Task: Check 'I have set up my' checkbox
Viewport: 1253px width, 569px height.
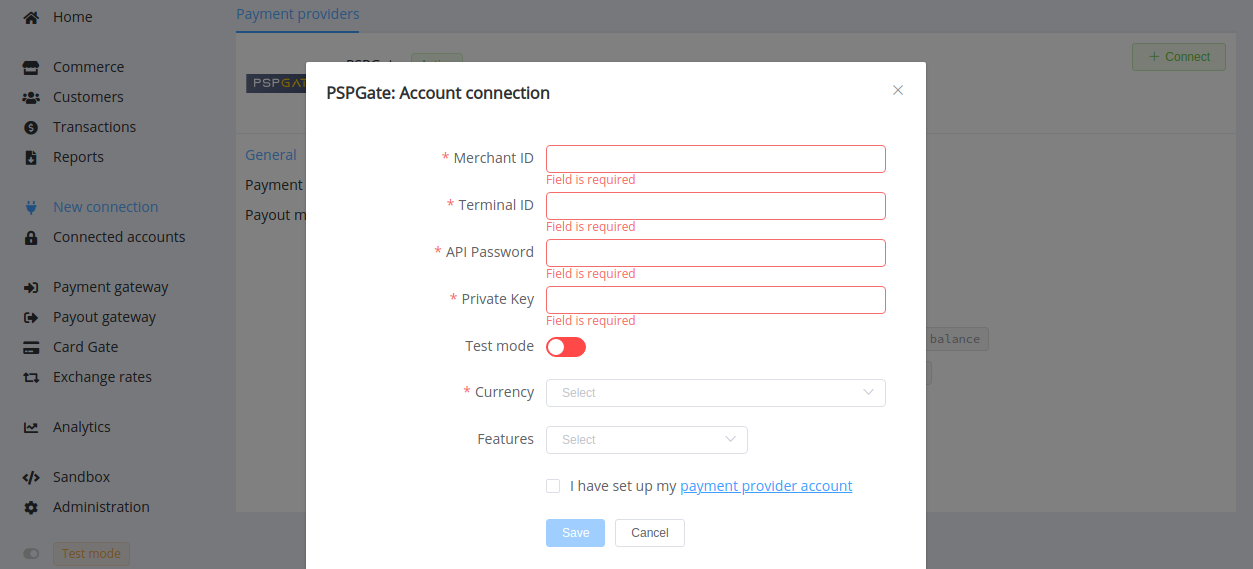Action: click(x=553, y=486)
